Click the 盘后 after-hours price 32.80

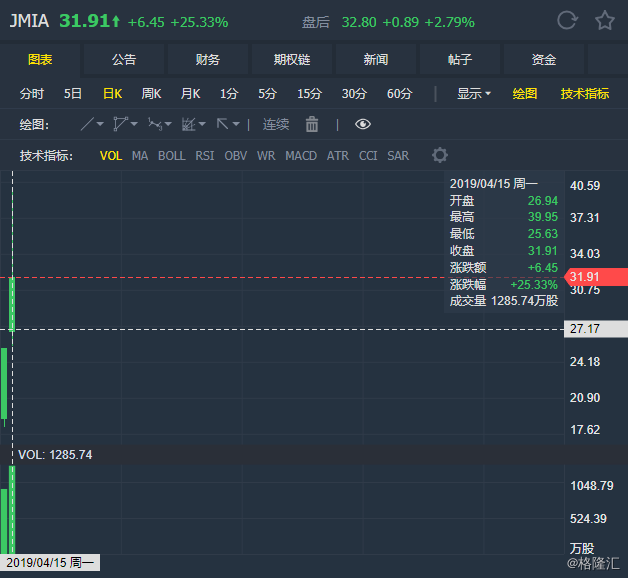pyautogui.click(x=359, y=22)
